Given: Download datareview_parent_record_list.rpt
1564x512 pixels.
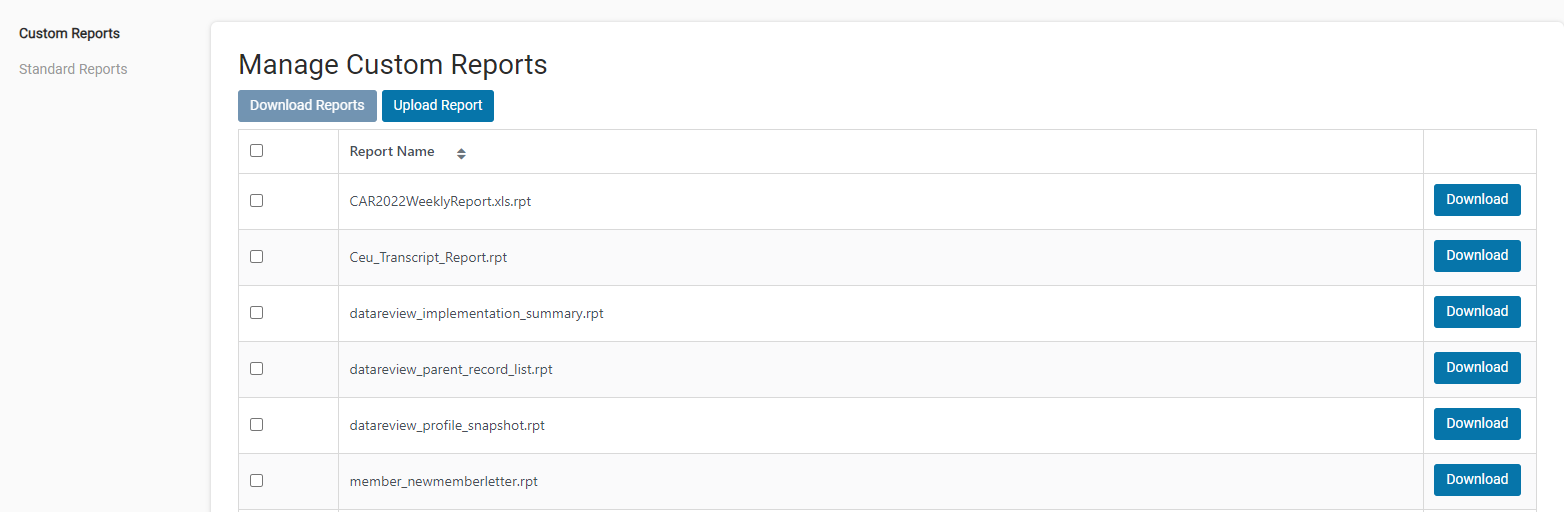Looking at the screenshot, I should [1477, 368].
